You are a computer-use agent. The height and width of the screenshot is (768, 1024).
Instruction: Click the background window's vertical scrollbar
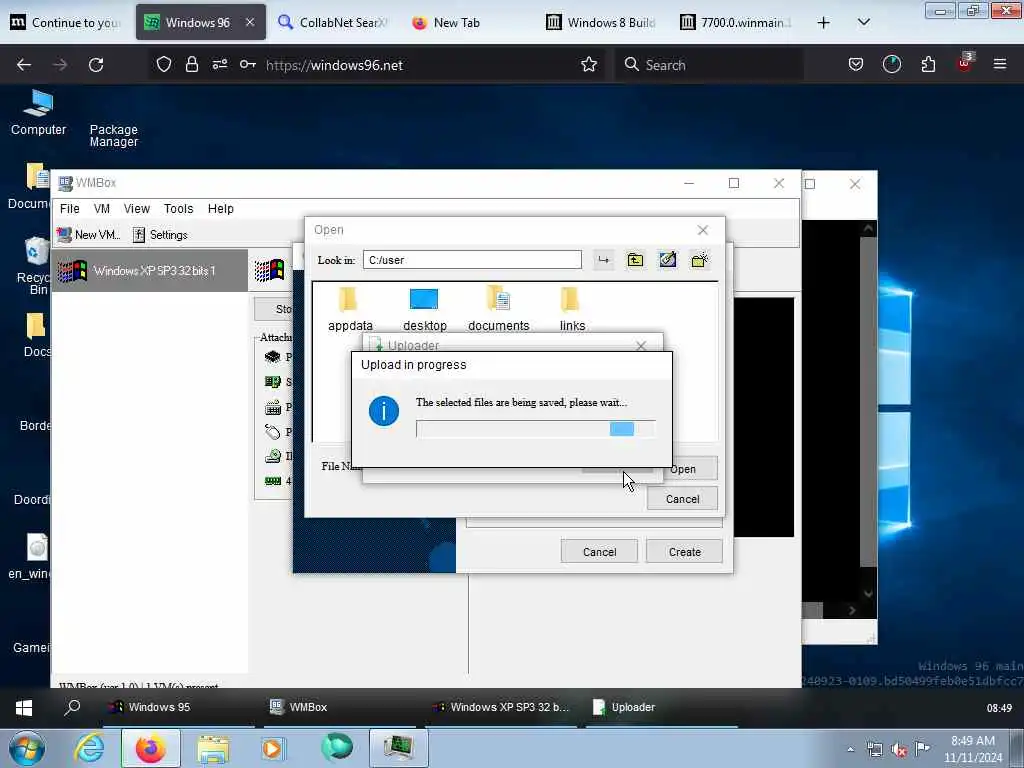(868, 409)
